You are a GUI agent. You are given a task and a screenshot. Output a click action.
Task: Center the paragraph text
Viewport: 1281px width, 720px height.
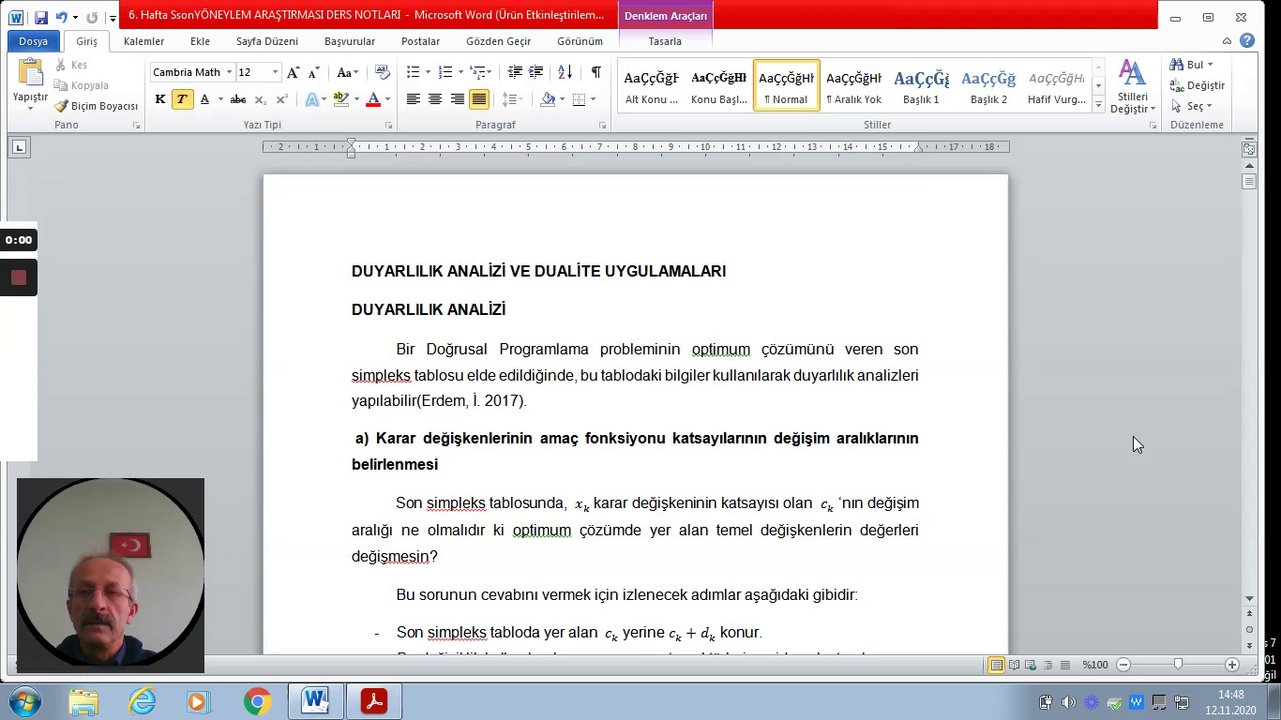click(x=435, y=99)
